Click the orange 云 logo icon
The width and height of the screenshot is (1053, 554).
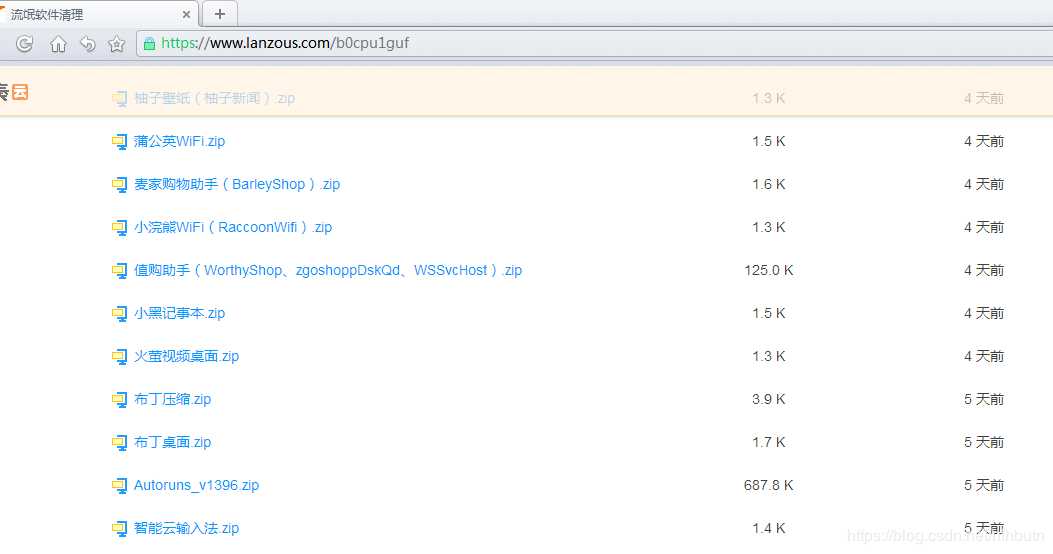(20, 92)
